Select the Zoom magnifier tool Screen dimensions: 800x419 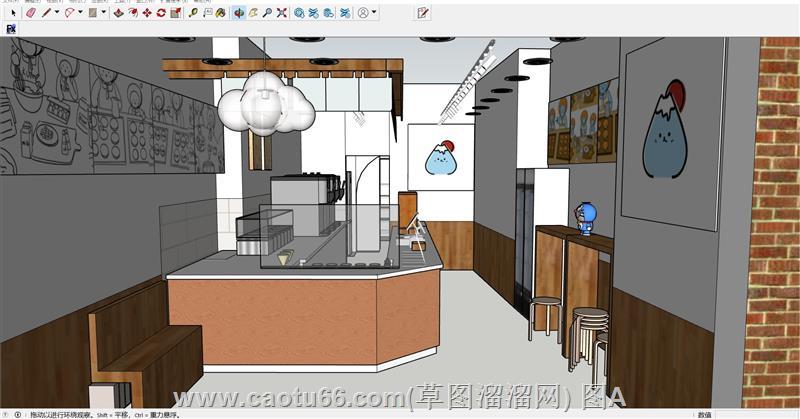point(267,13)
